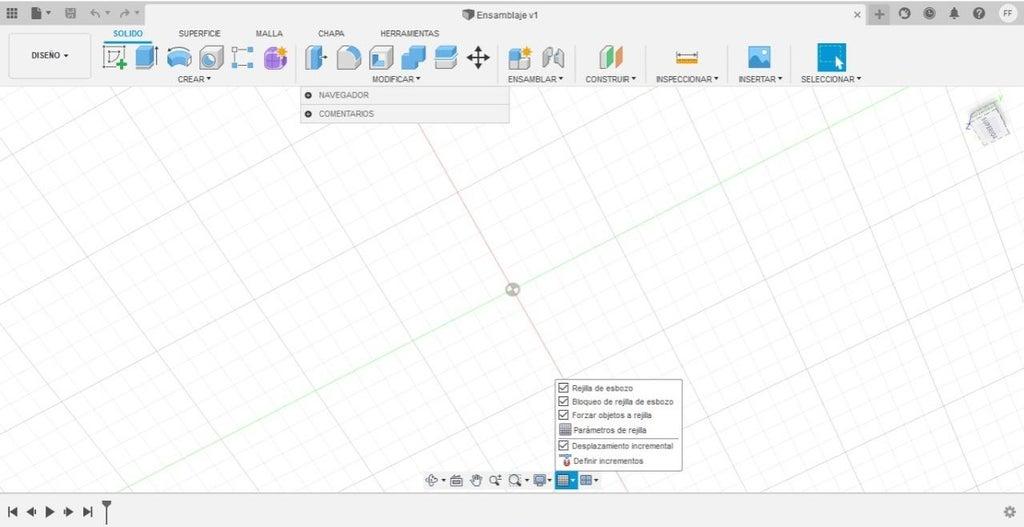Screen dimensions: 1024x527
Task: Create a new component
Action: [520, 57]
